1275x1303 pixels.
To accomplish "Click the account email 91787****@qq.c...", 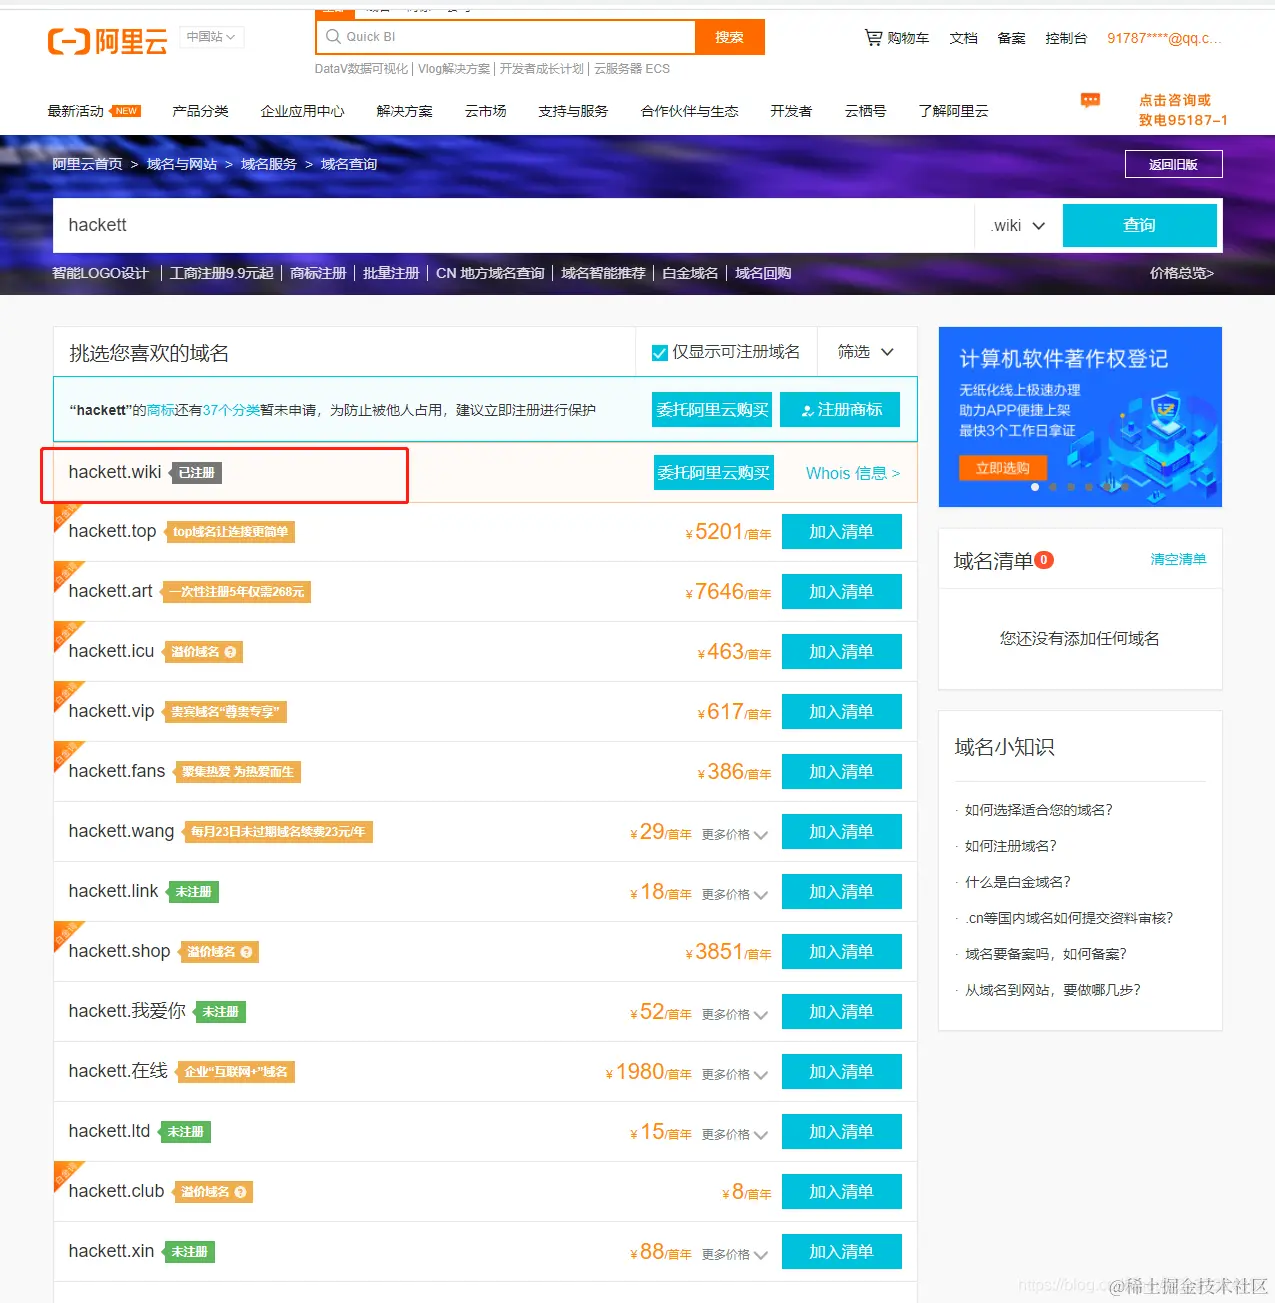I will (1164, 38).
